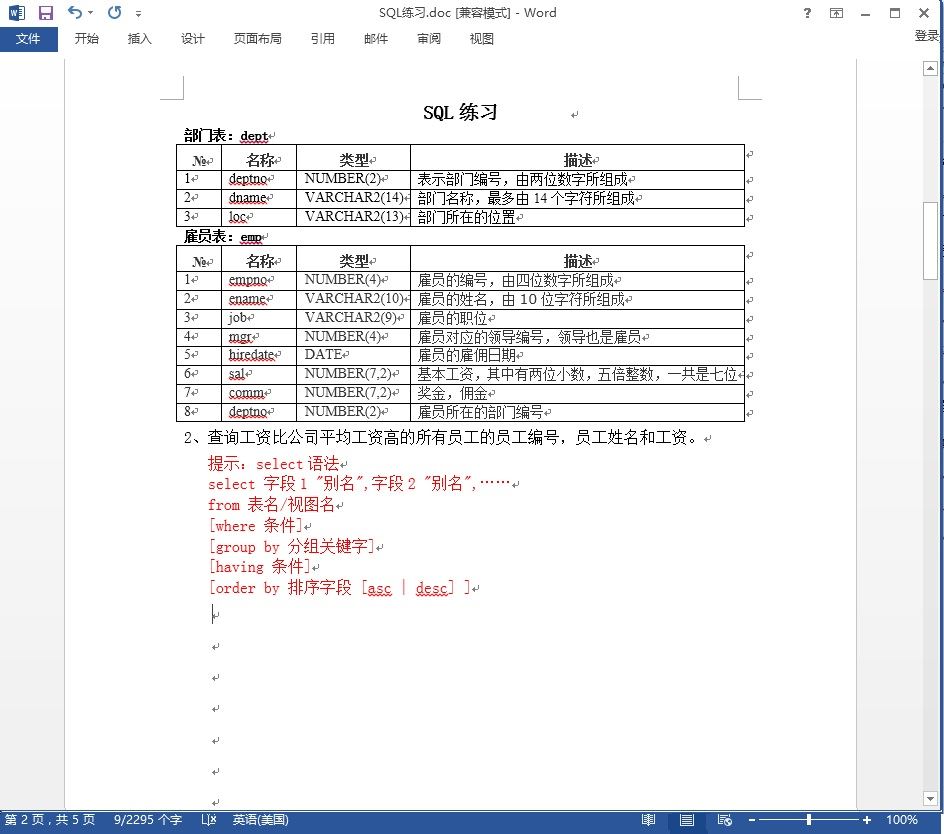Click the description 奖金,佣金

[x=453, y=393]
